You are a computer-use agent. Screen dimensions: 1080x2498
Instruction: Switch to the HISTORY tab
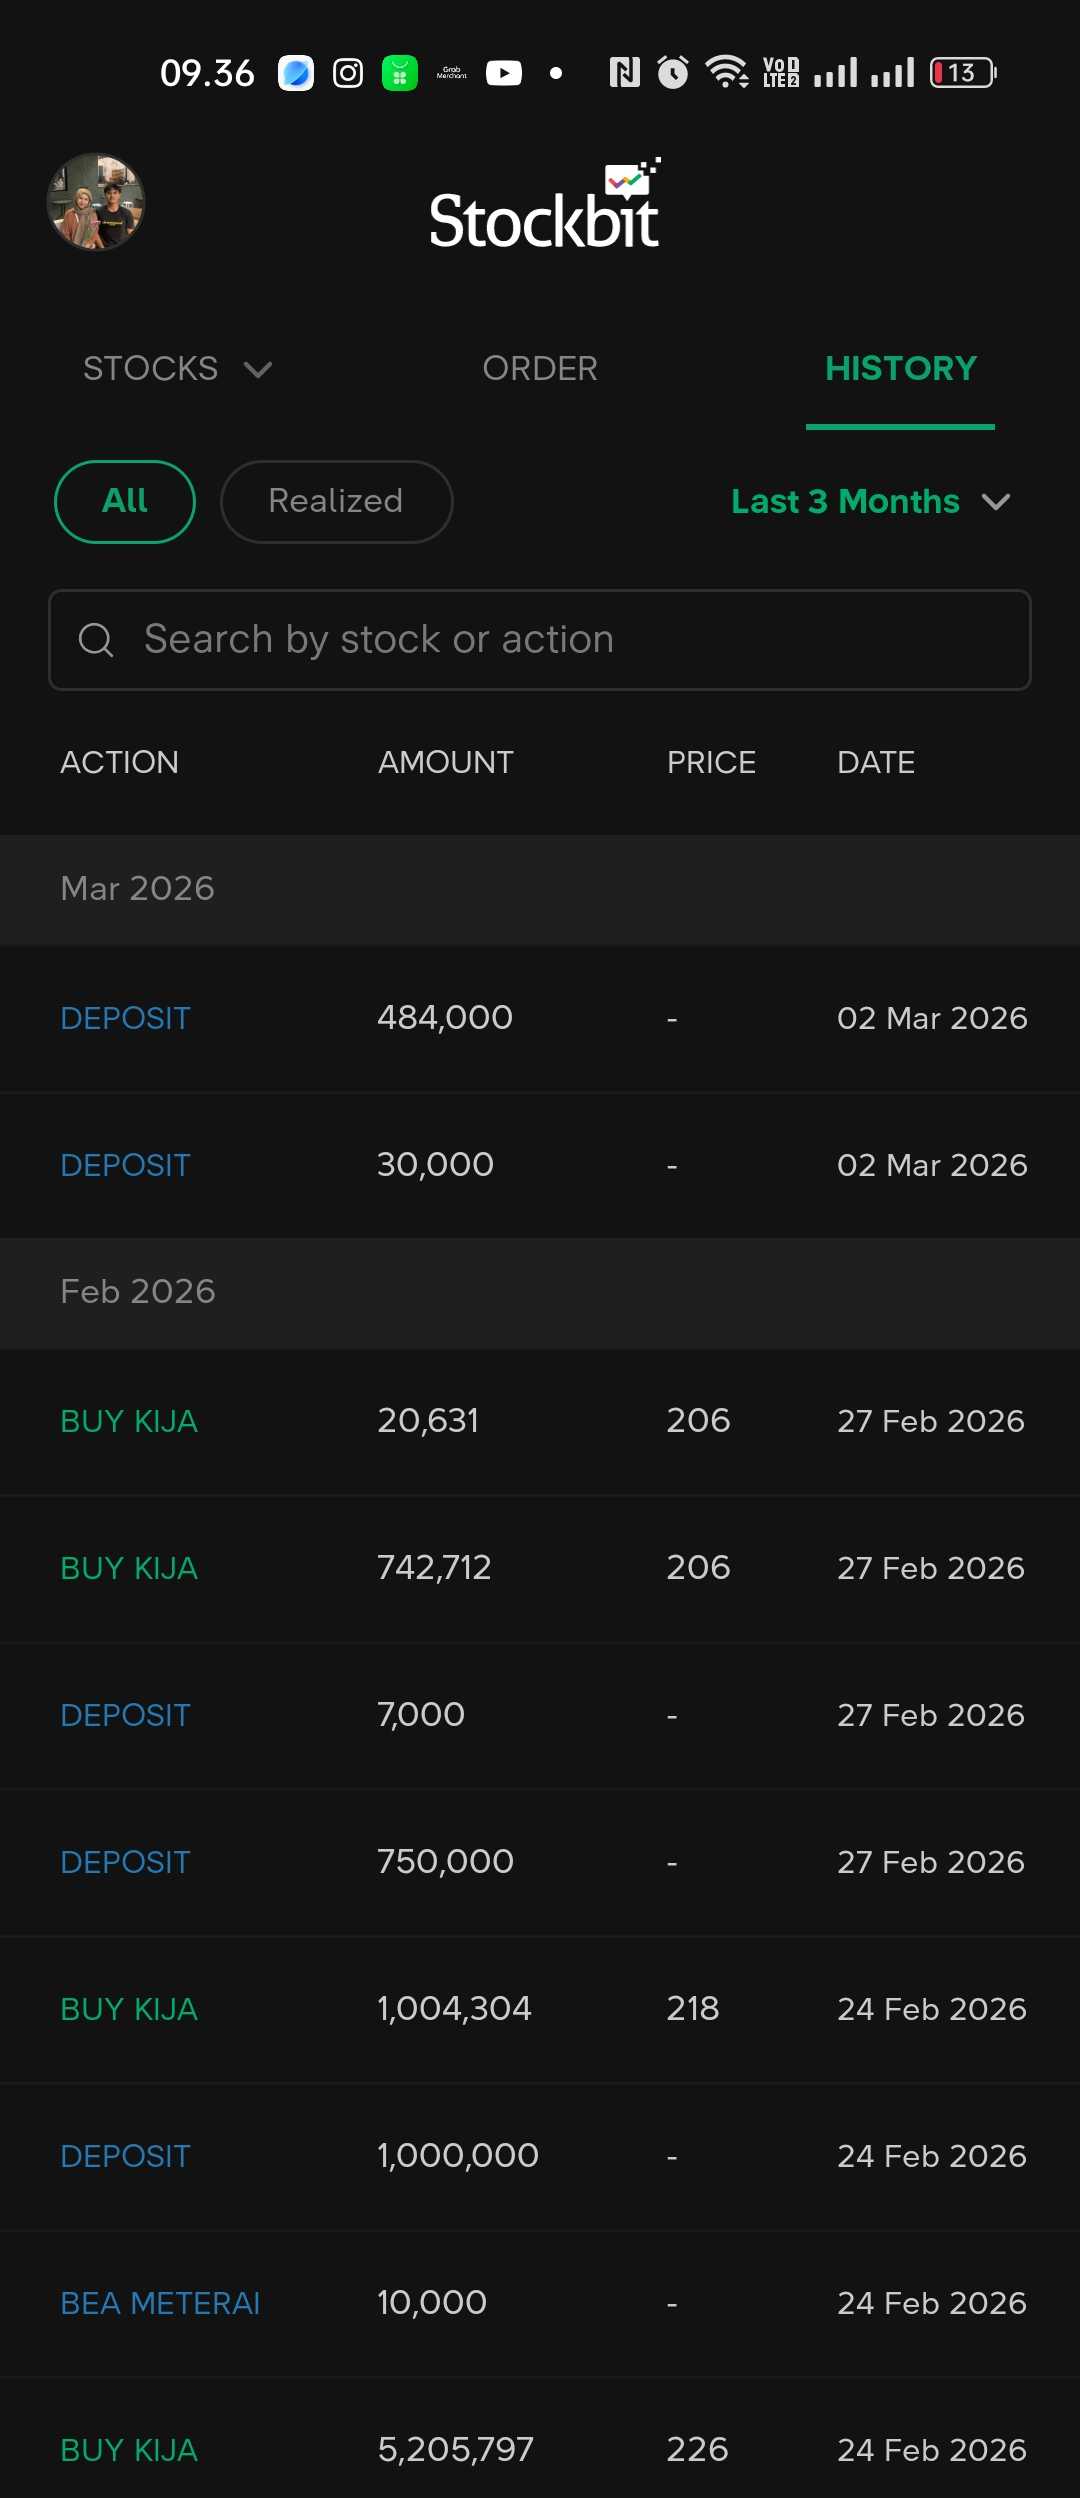[900, 369]
